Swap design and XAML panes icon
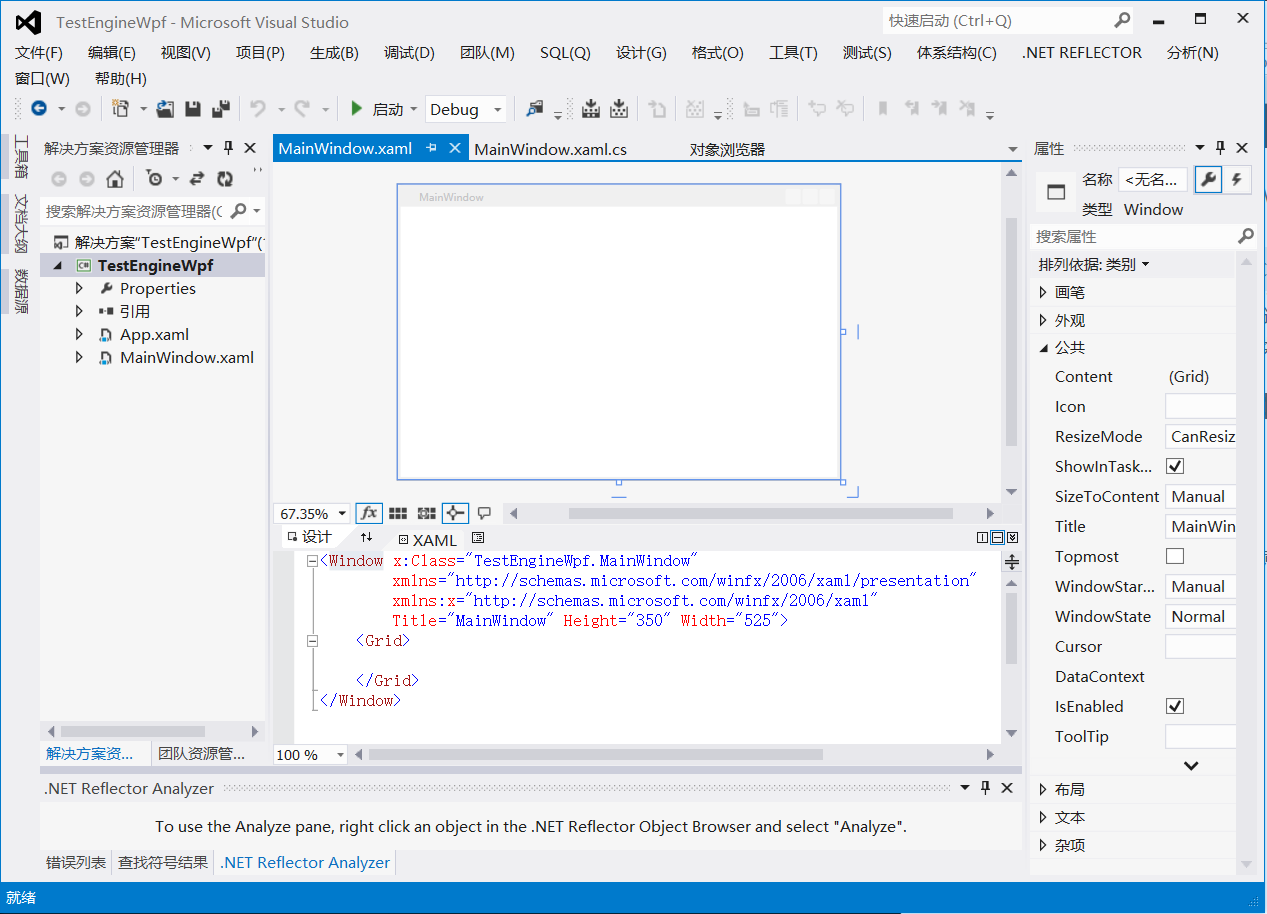Image resolution: width=1267 pixels, height=914 pixels. coord(367,538)
